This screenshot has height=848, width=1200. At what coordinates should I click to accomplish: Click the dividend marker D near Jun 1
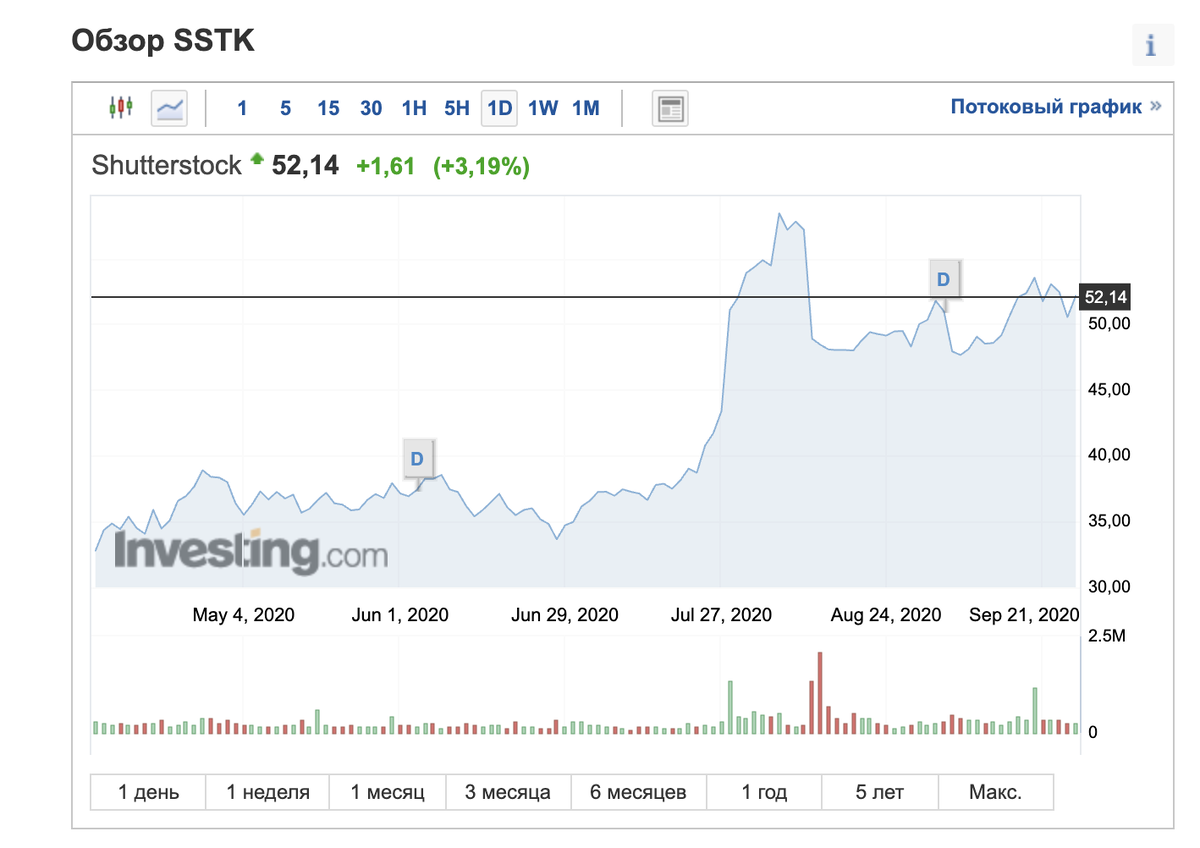pos(417,459)
